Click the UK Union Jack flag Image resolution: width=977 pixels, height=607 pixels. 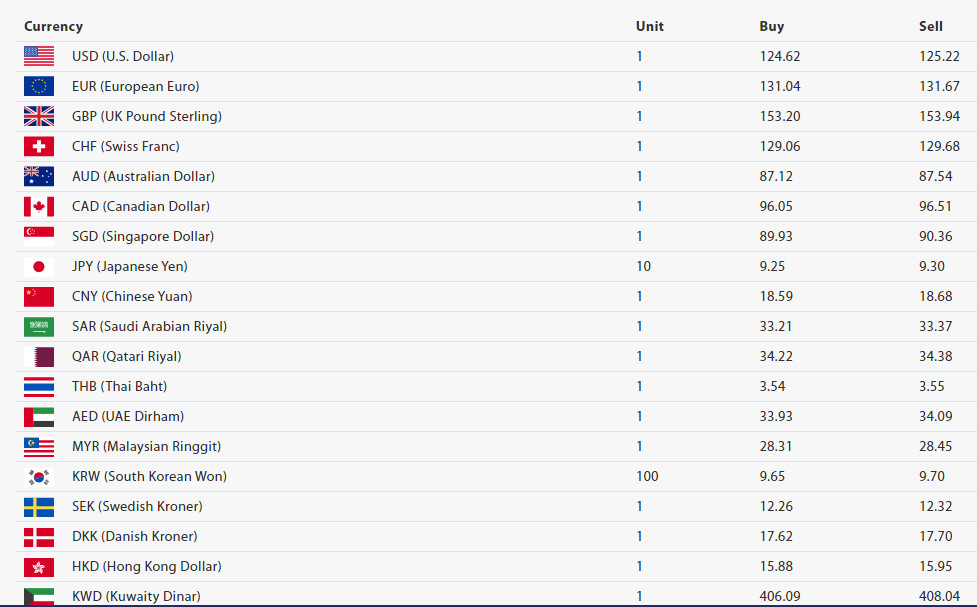click(x=39, y=116)
